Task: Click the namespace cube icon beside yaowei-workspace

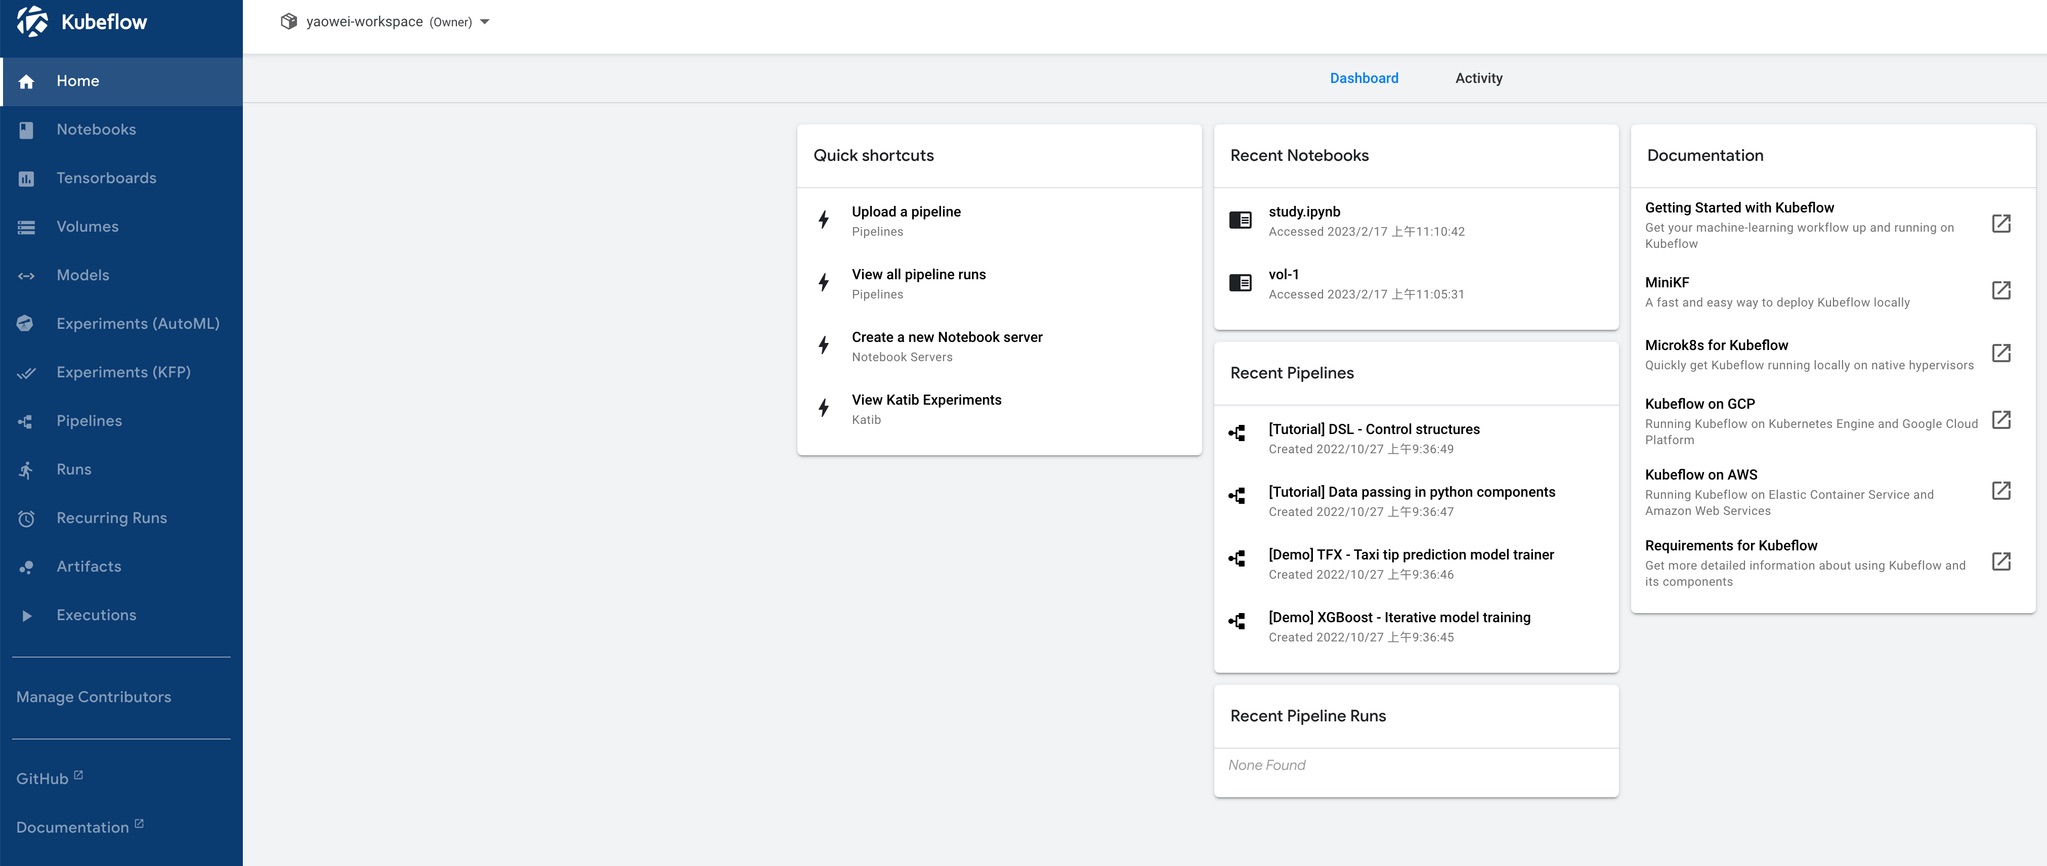Action: click(289, 21)
